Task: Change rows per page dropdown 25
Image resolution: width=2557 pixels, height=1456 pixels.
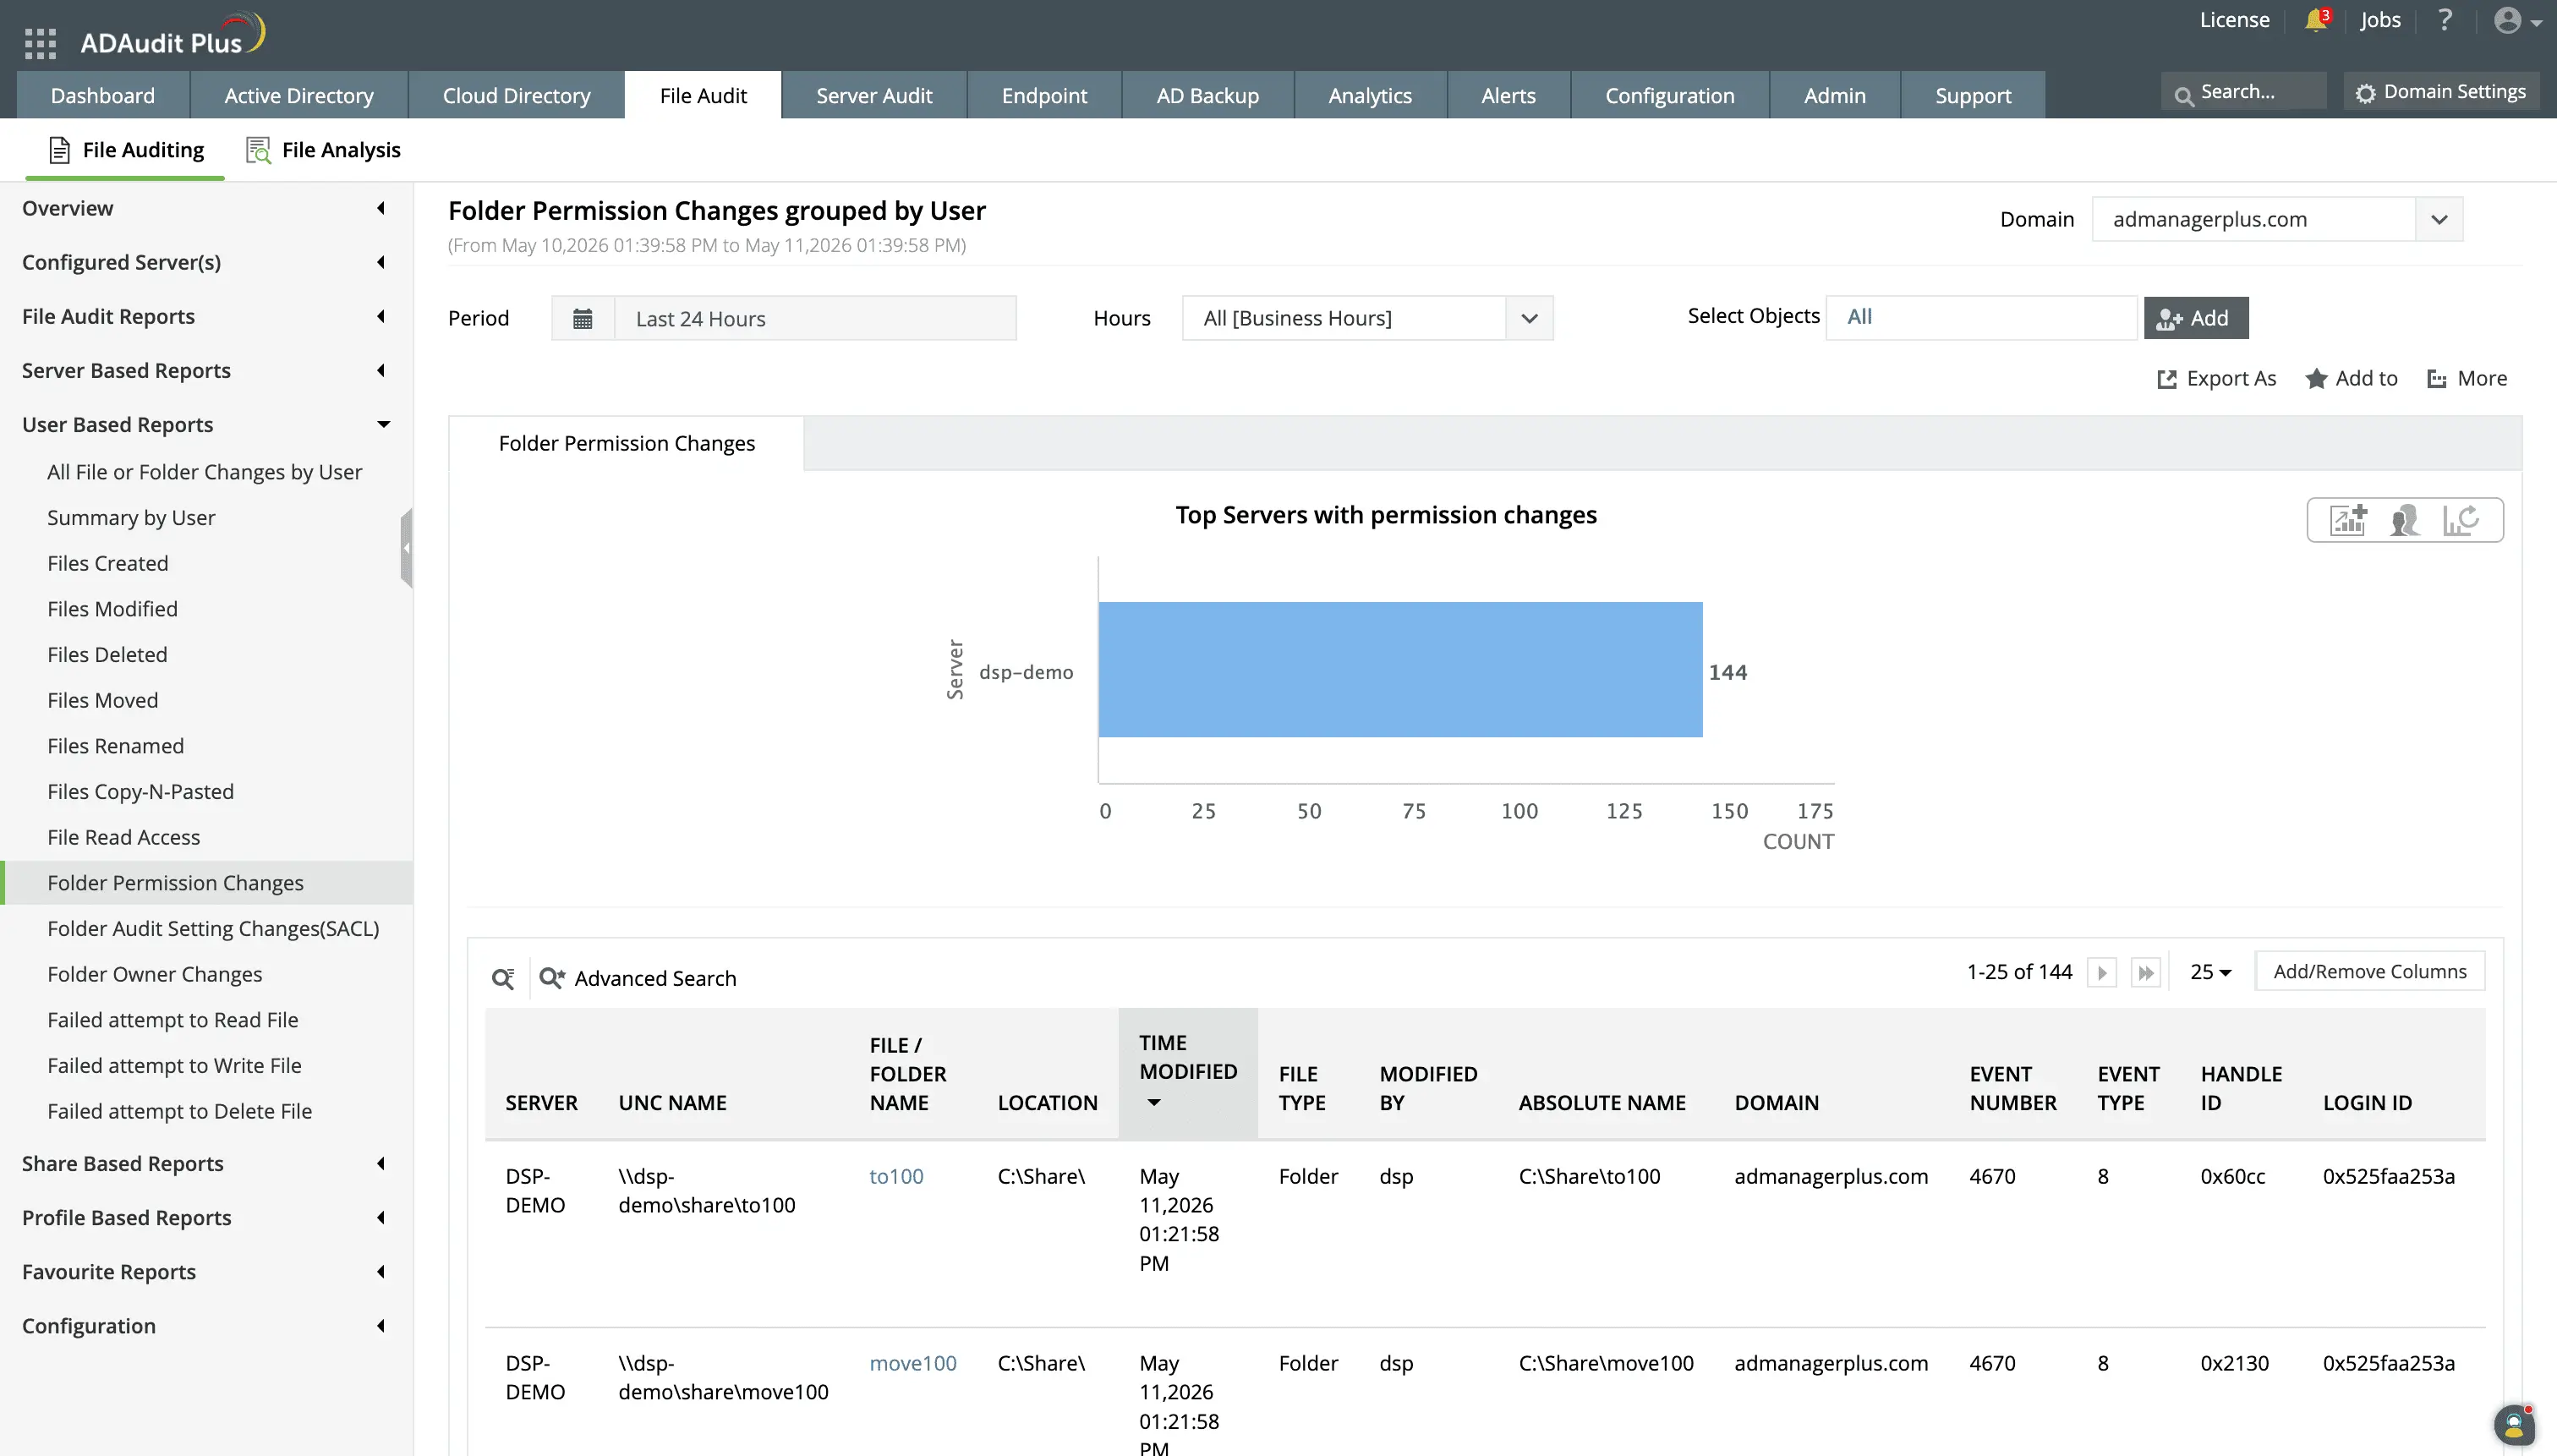Action: tap(2211, 972)
